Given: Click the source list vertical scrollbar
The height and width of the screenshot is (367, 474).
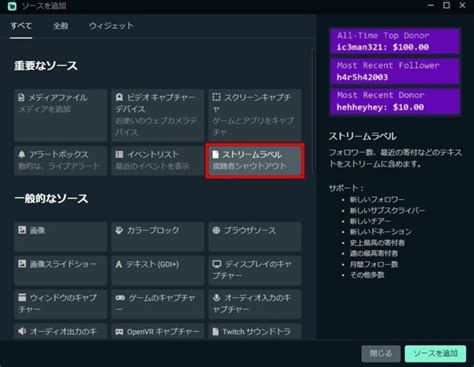Looking at the screenshot, I should click(x=313, y=110).
